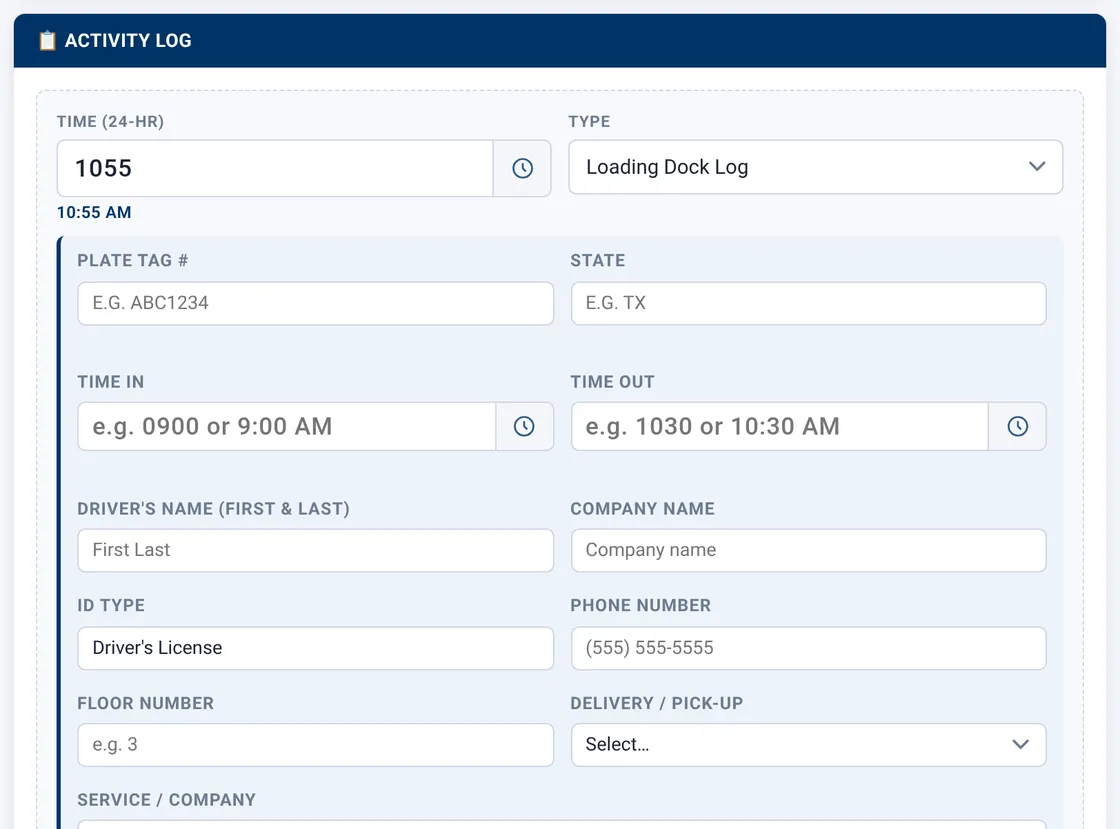
Task: Focus the Driver's Name input field
Action: tap(316, 551)
